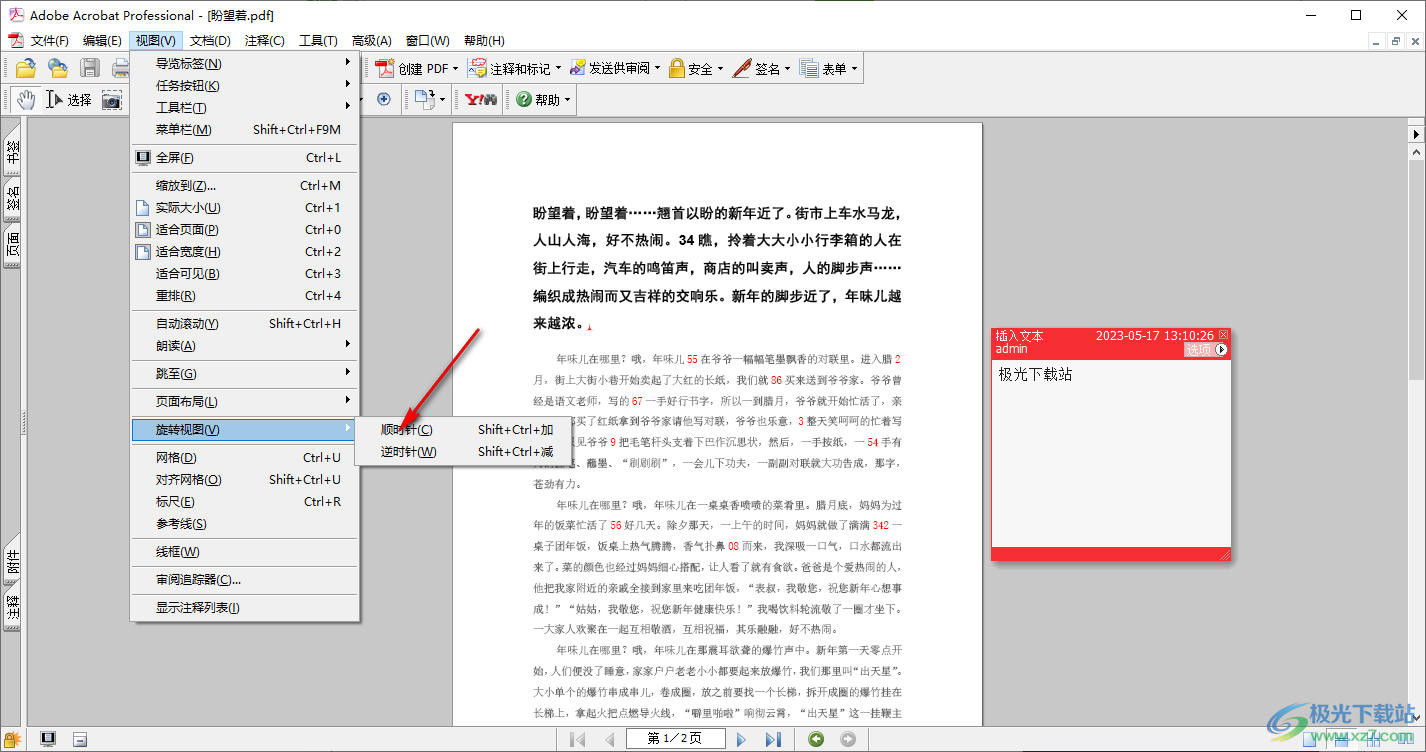Select the Hand tool
Screen dimensions: 1426x752
(x=25, y=99)
